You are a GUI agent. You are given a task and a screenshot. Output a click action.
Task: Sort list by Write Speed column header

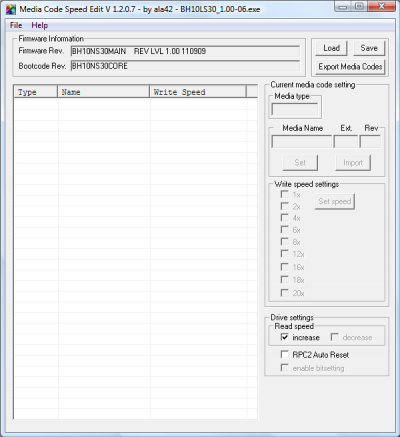(198, 92)
